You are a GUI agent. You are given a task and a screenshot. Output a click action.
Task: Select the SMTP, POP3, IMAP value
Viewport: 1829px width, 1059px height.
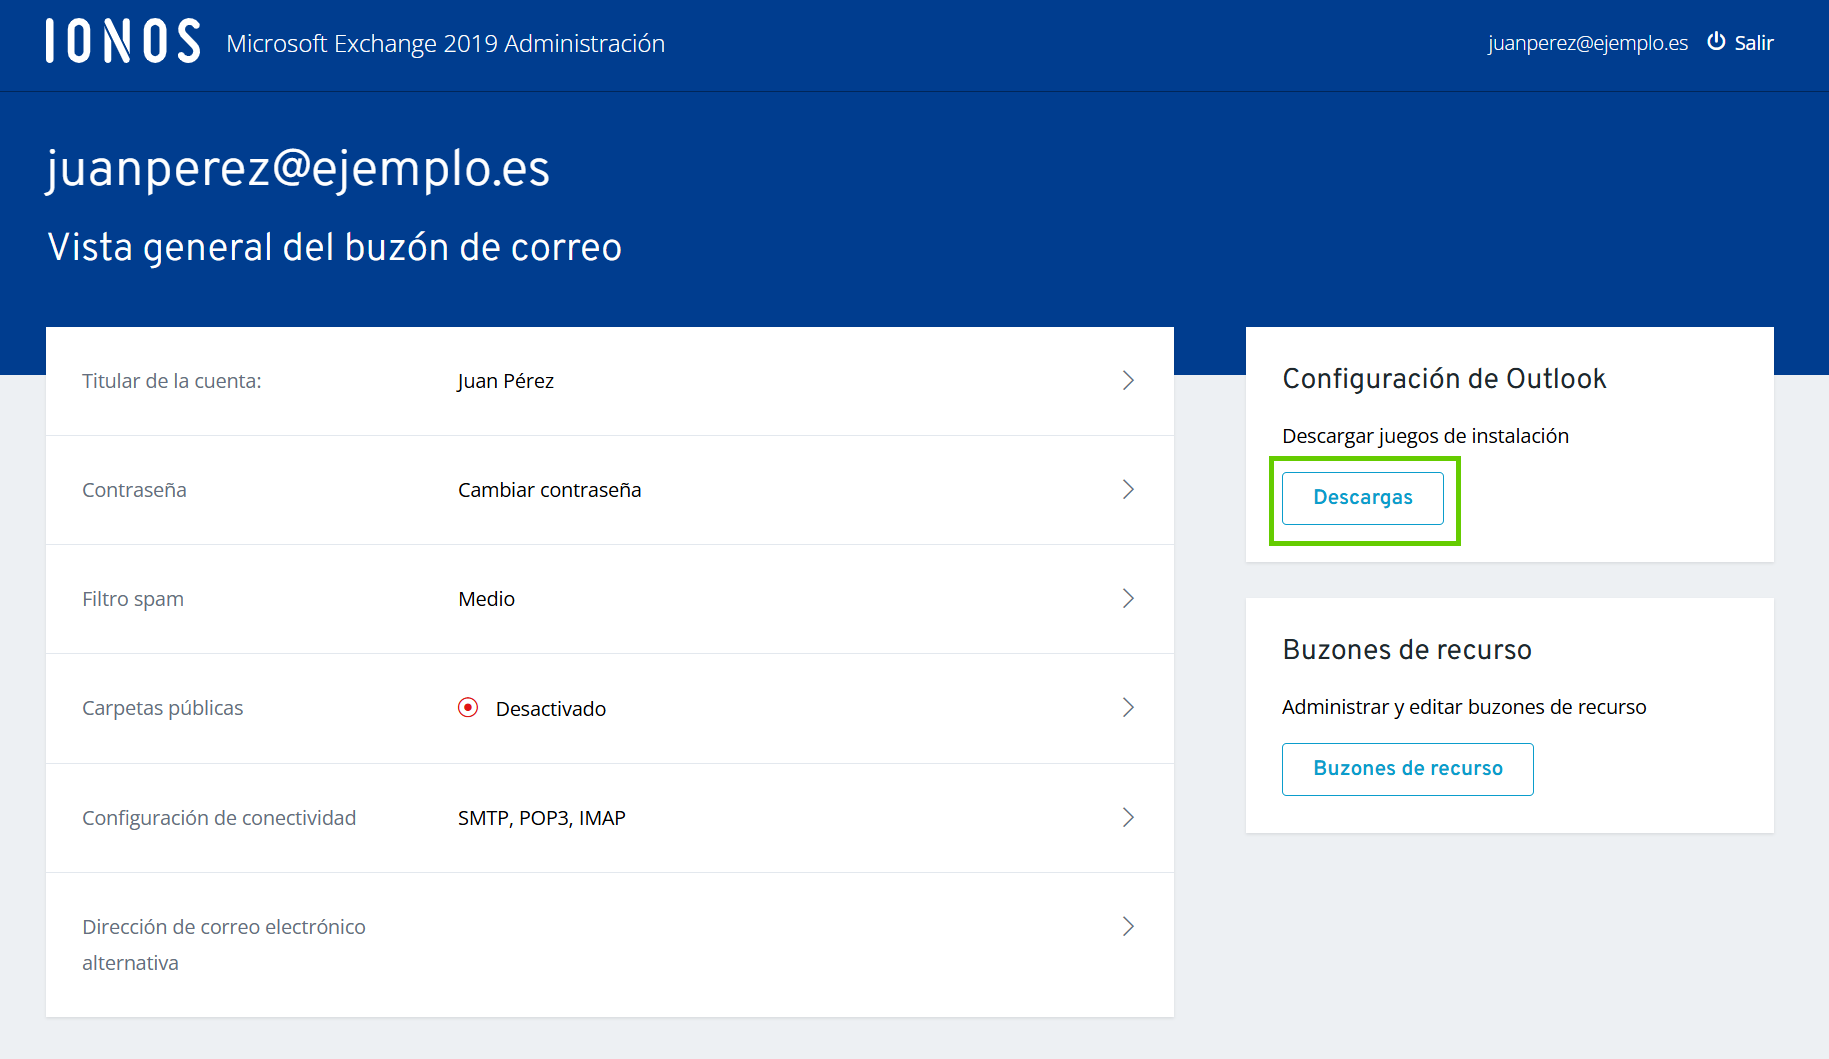click(542, 818)
